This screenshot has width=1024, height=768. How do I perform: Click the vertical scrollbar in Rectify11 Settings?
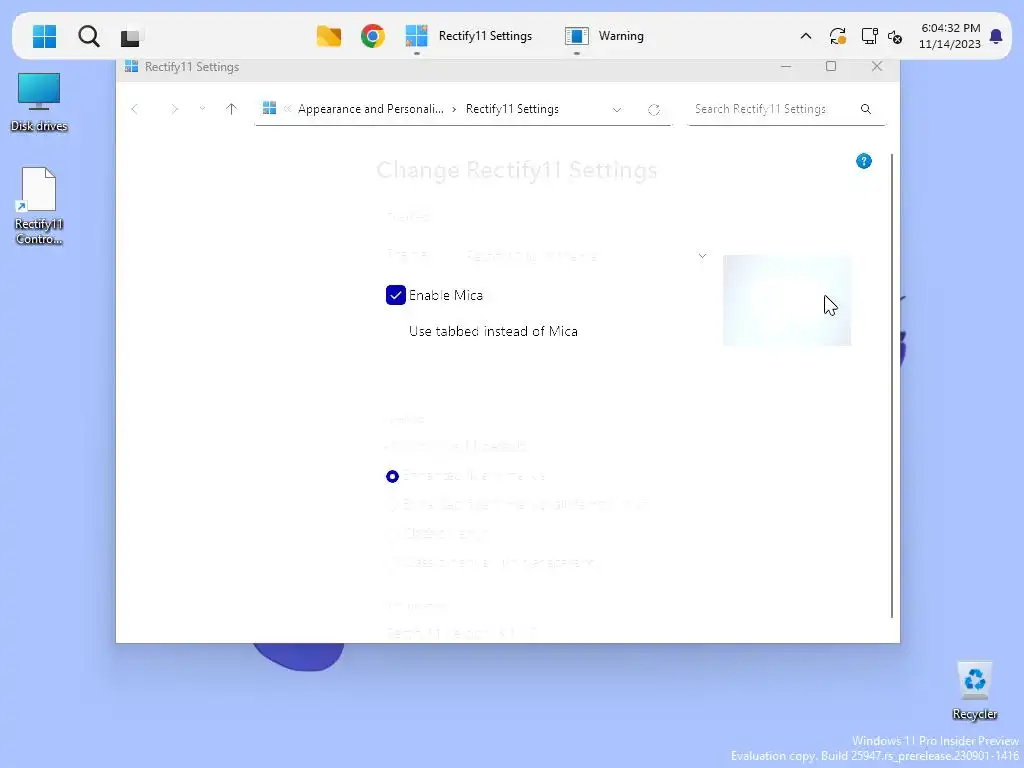click(891, 385)
